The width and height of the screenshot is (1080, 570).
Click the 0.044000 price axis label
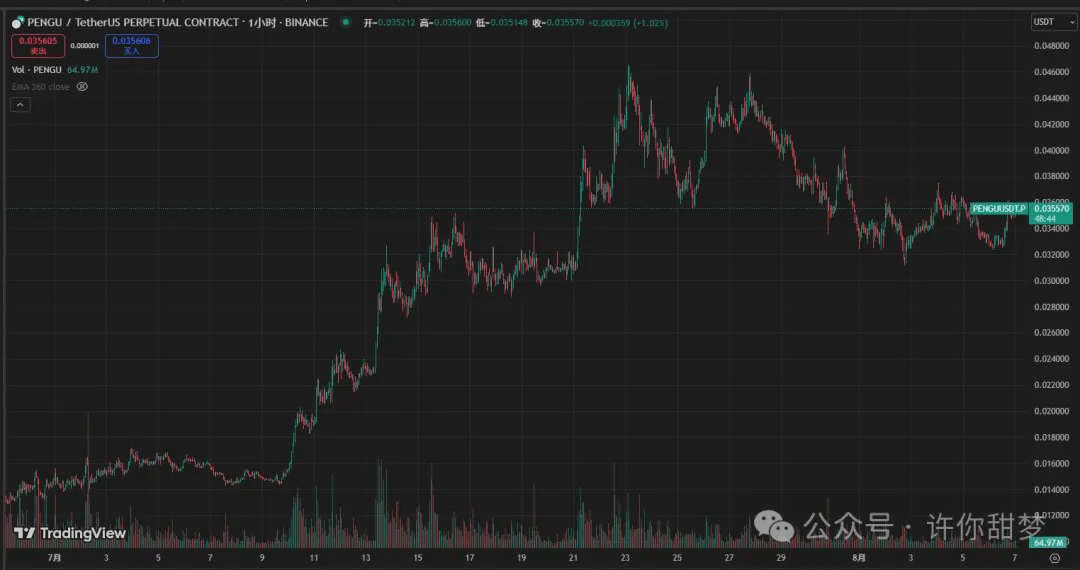tap(1051, 98)
